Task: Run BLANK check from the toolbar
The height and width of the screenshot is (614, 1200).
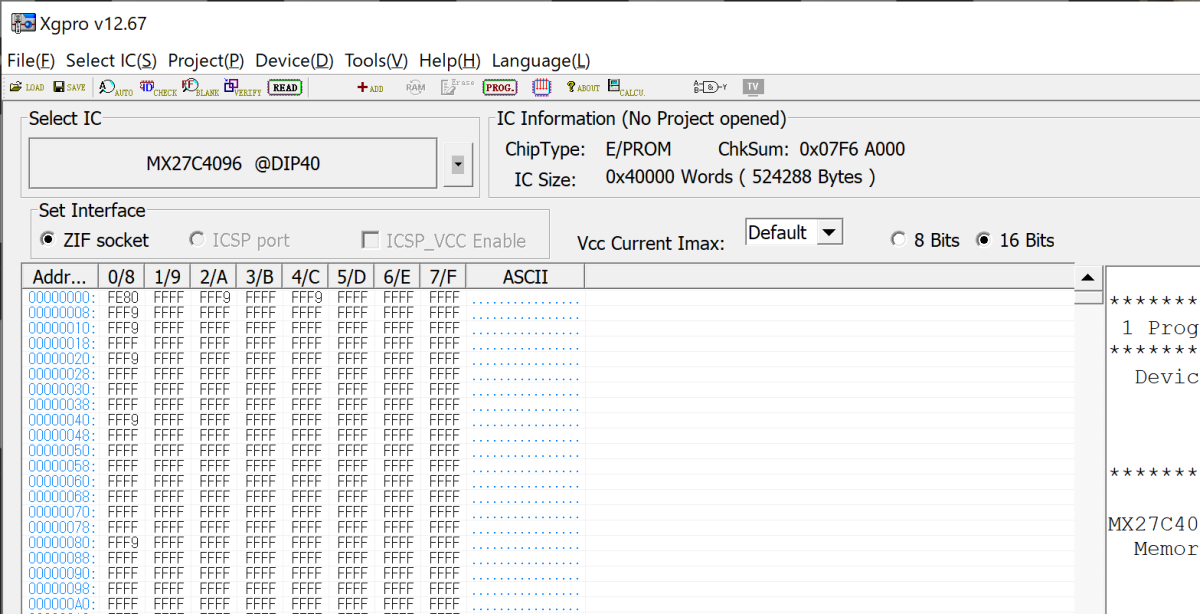Action: click(x=200, y=87)
